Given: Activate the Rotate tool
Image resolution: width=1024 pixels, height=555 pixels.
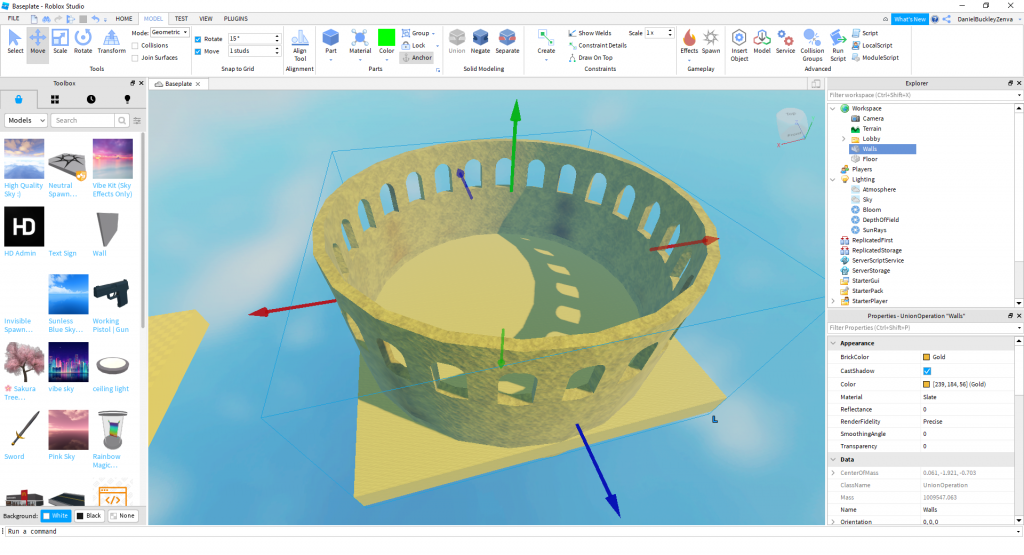Looking at the screenshot, I should 83,41.
